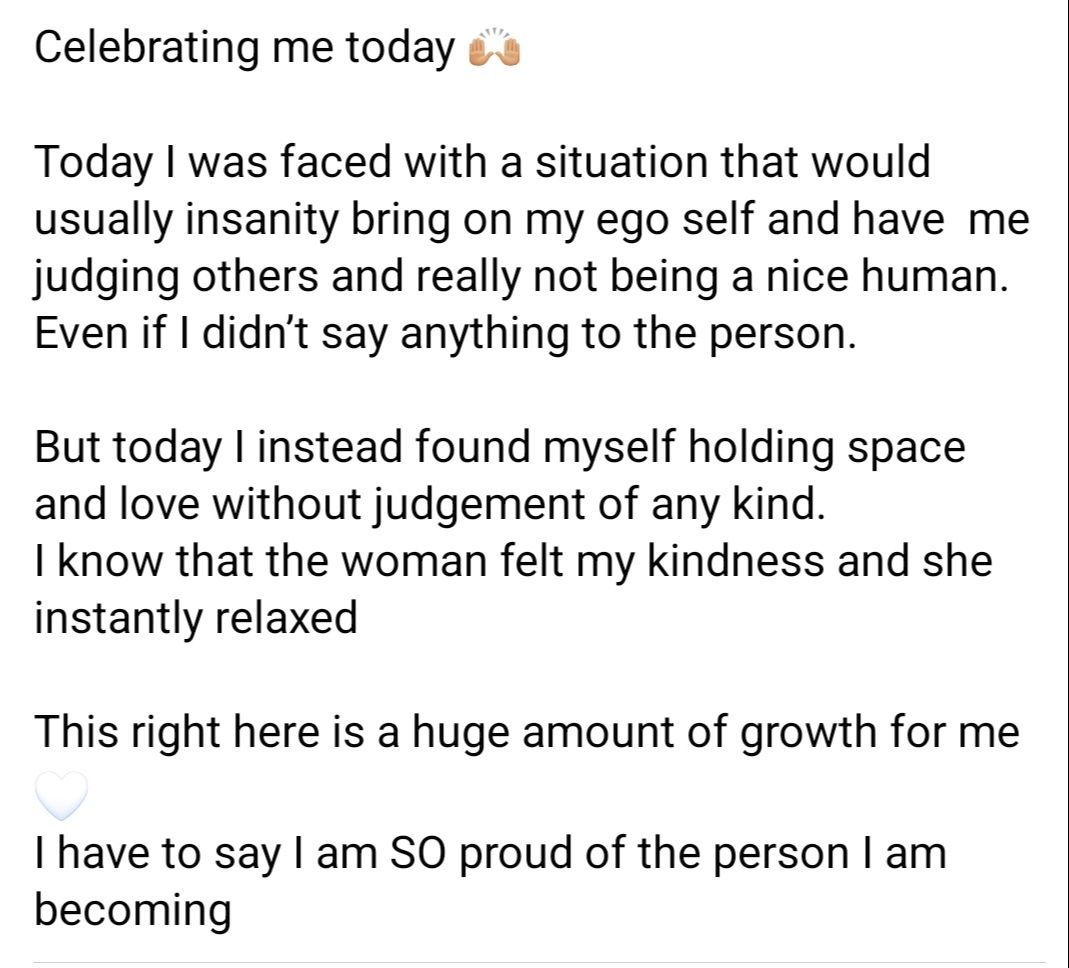The height and width of the screenshot is (968, 1069).
Task: Click the horizontal divider below the post
Action: point(540,964)
